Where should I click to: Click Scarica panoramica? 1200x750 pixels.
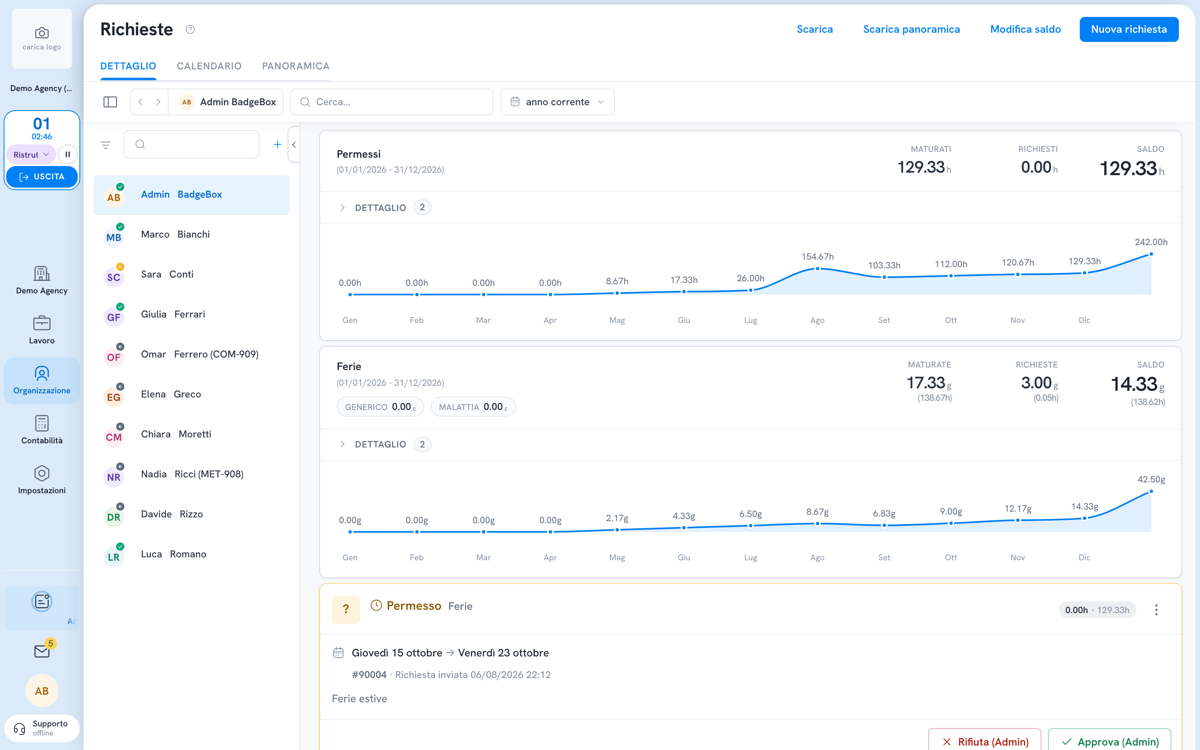[x=912, y=29]
